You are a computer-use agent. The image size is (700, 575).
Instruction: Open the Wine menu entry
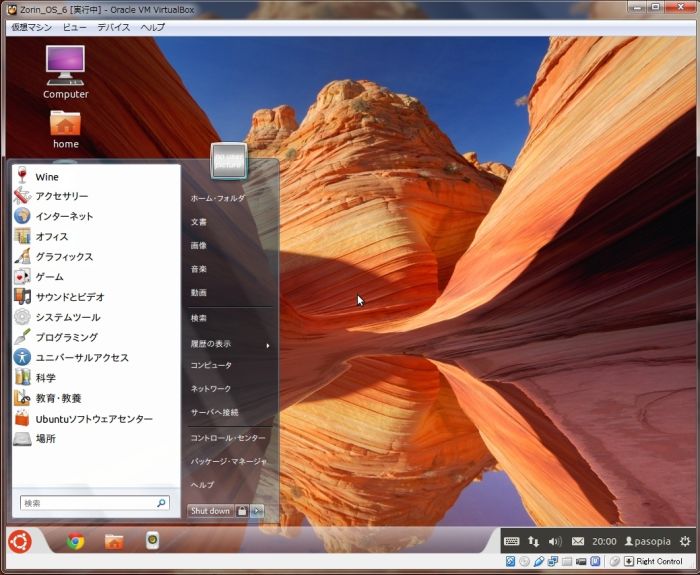47,177
